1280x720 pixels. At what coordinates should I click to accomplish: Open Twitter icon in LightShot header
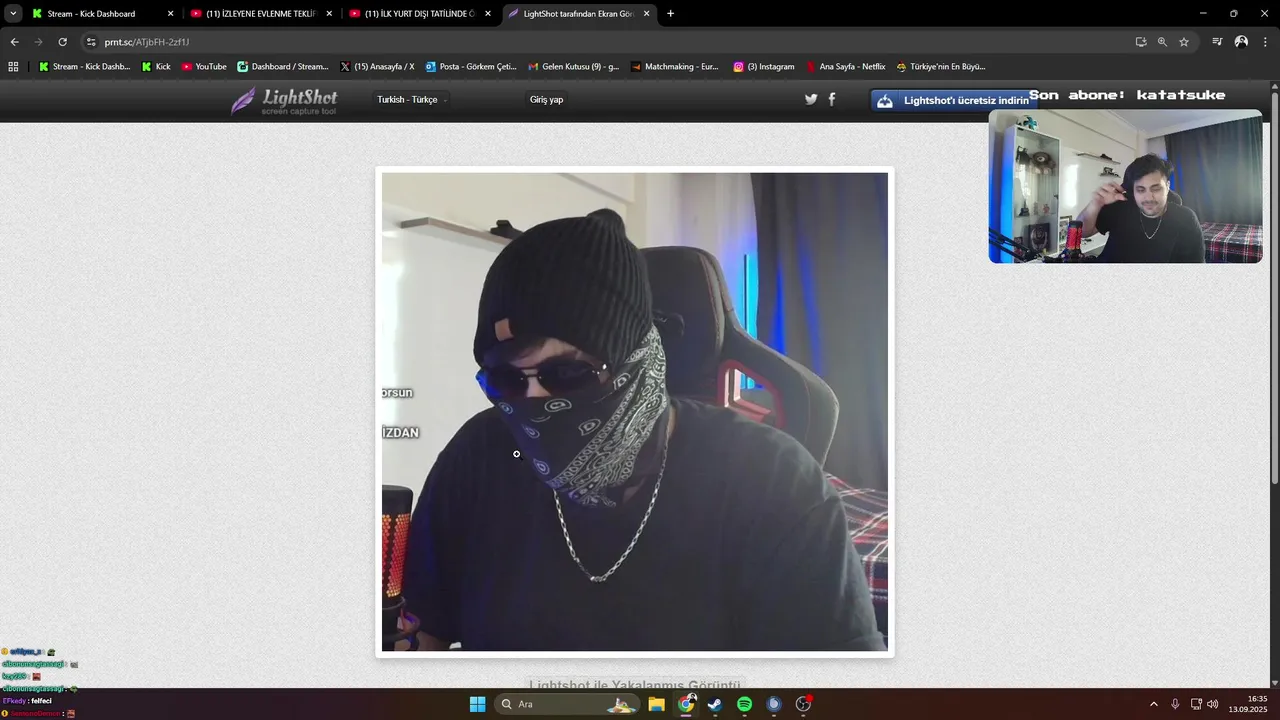pyautogui.click(x=811, y=99)
